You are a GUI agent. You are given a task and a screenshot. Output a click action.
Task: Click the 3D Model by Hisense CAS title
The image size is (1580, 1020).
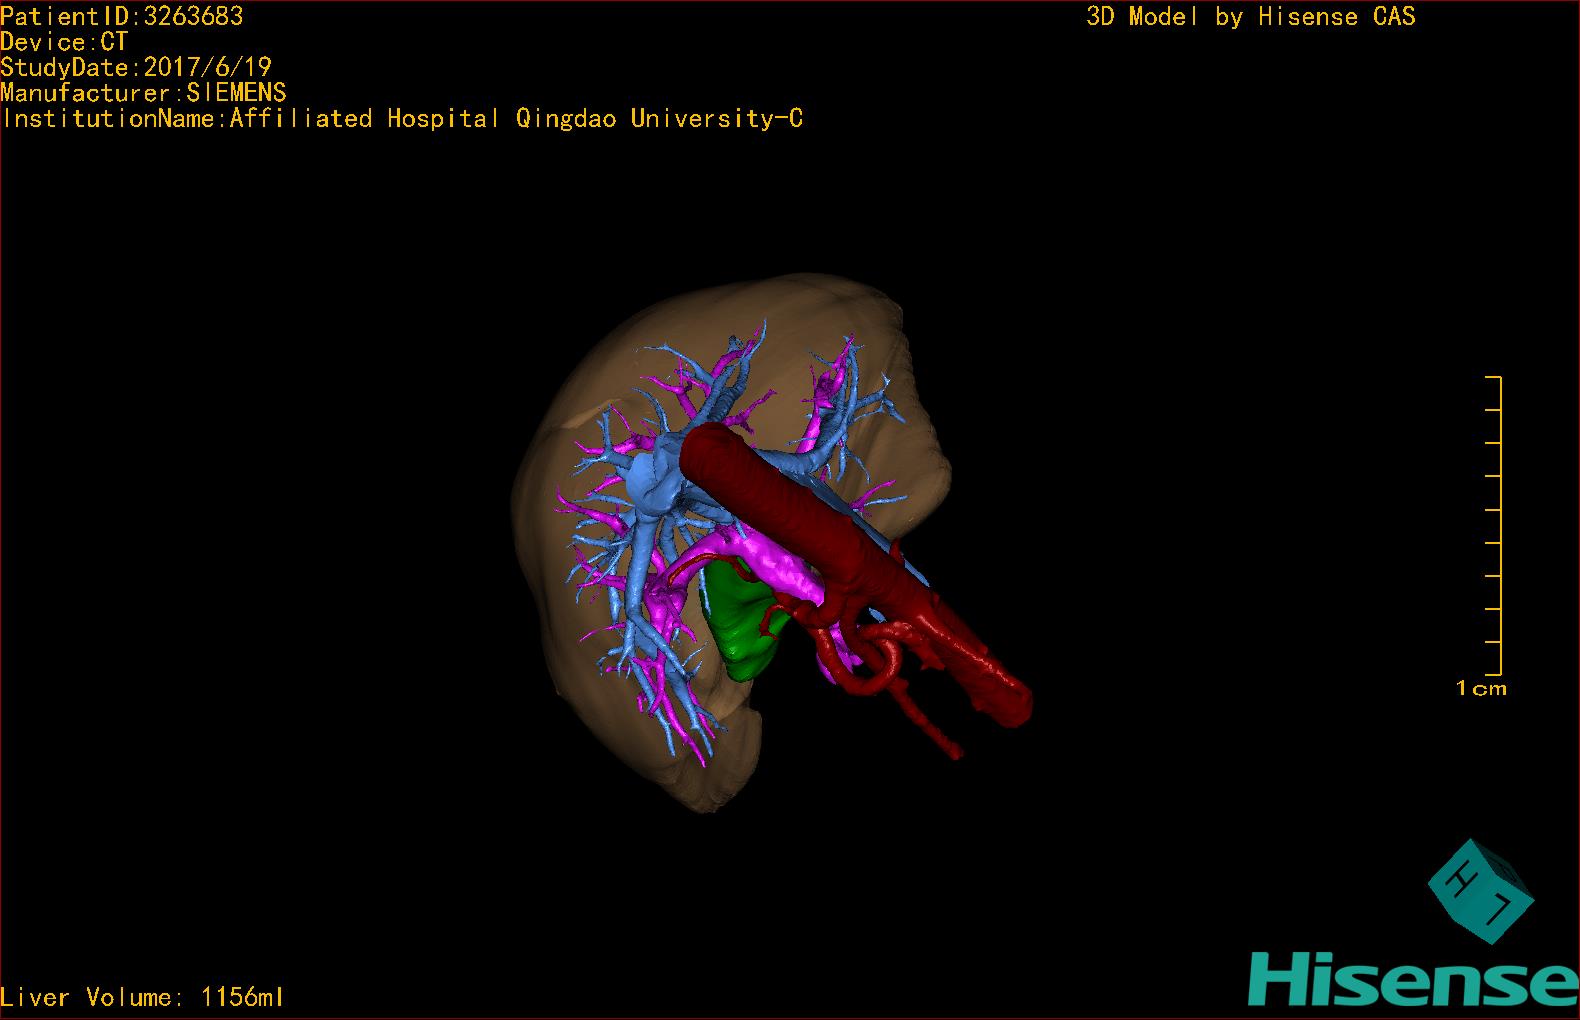(x=1251, y=17)
